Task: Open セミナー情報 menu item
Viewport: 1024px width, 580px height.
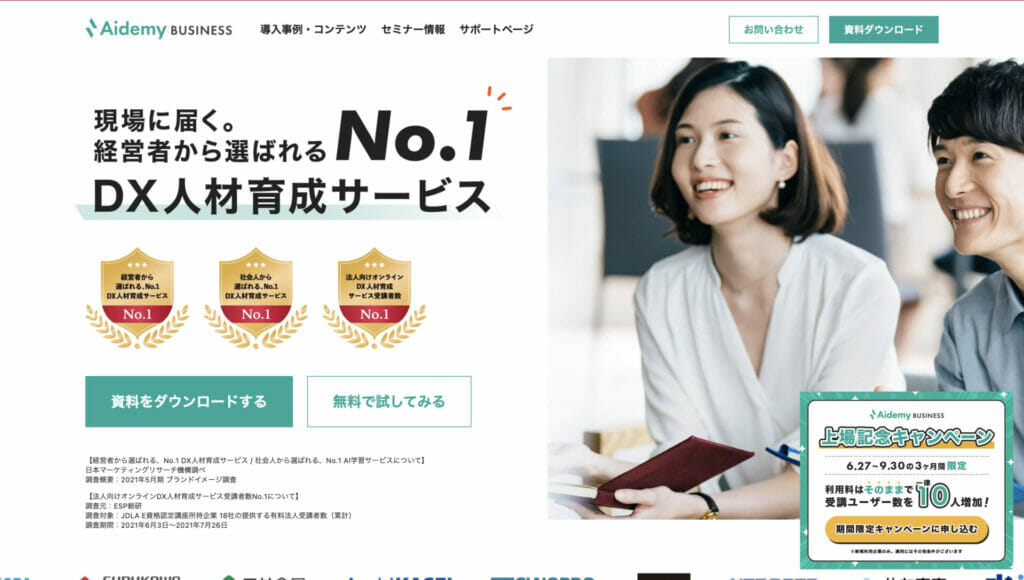Action: coord(413,29)
